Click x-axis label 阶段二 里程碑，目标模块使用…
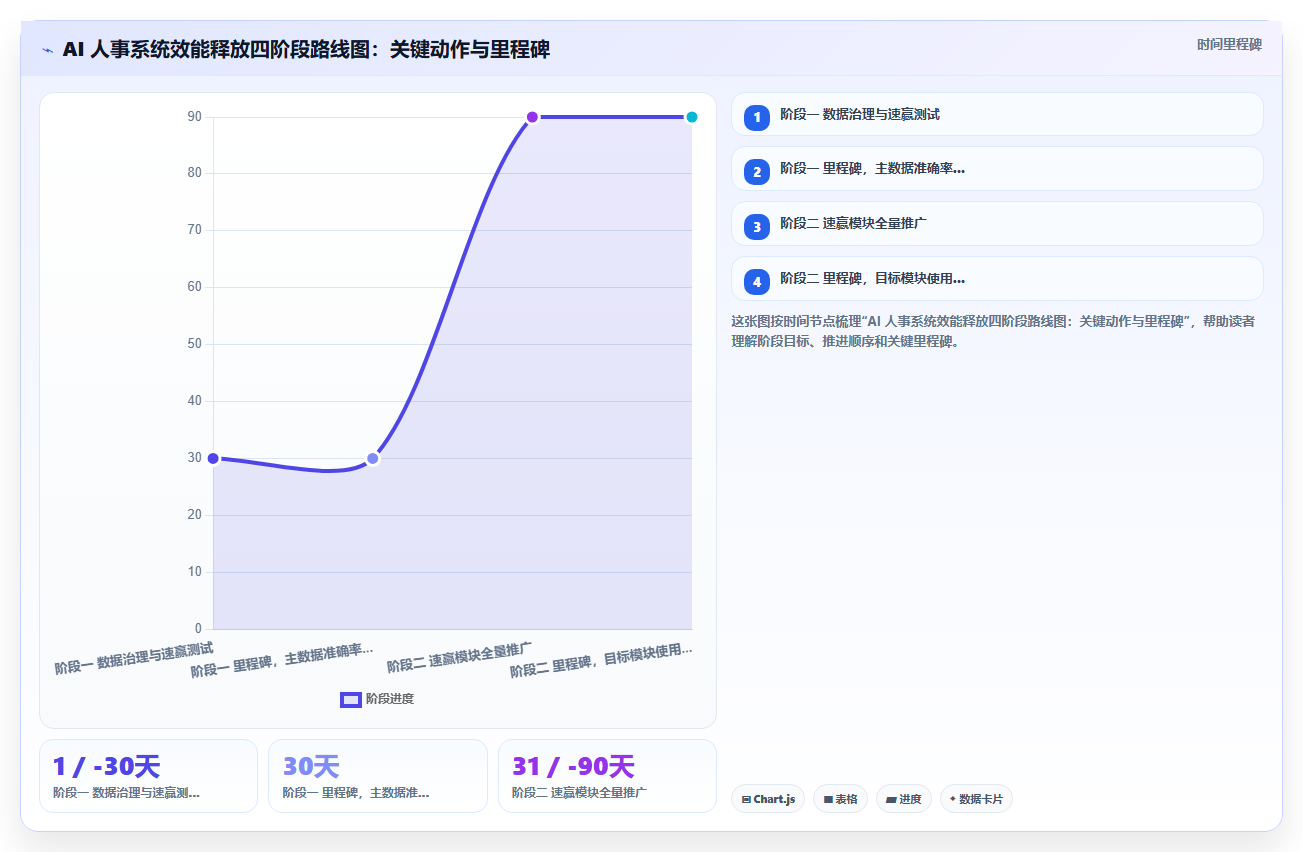1303x852 pixels. click(x=601, y=662)
